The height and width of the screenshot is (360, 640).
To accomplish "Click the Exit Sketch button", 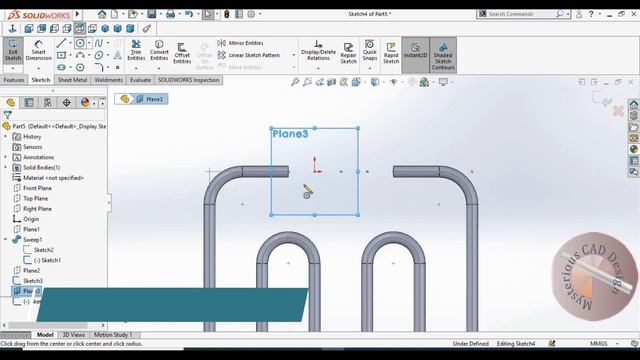I will point(13,50).
